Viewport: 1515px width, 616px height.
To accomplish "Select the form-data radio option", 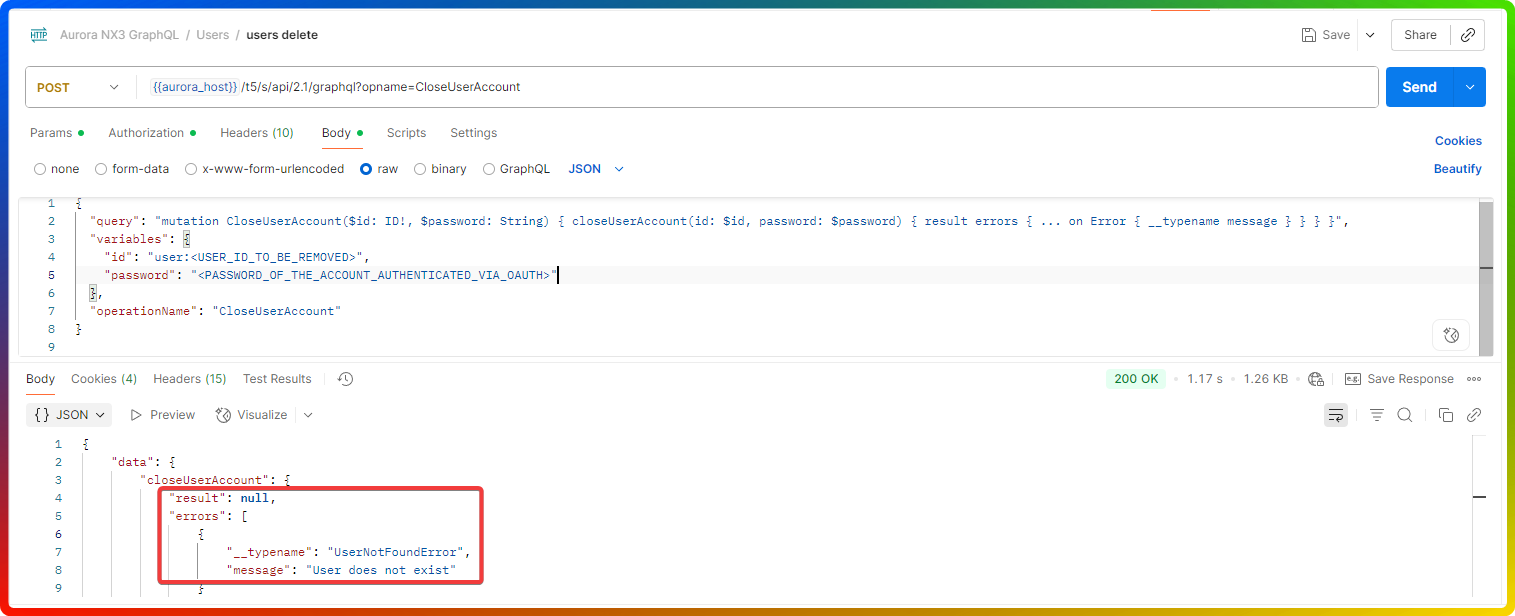I will pyautogui.click(x=101, y=169).
